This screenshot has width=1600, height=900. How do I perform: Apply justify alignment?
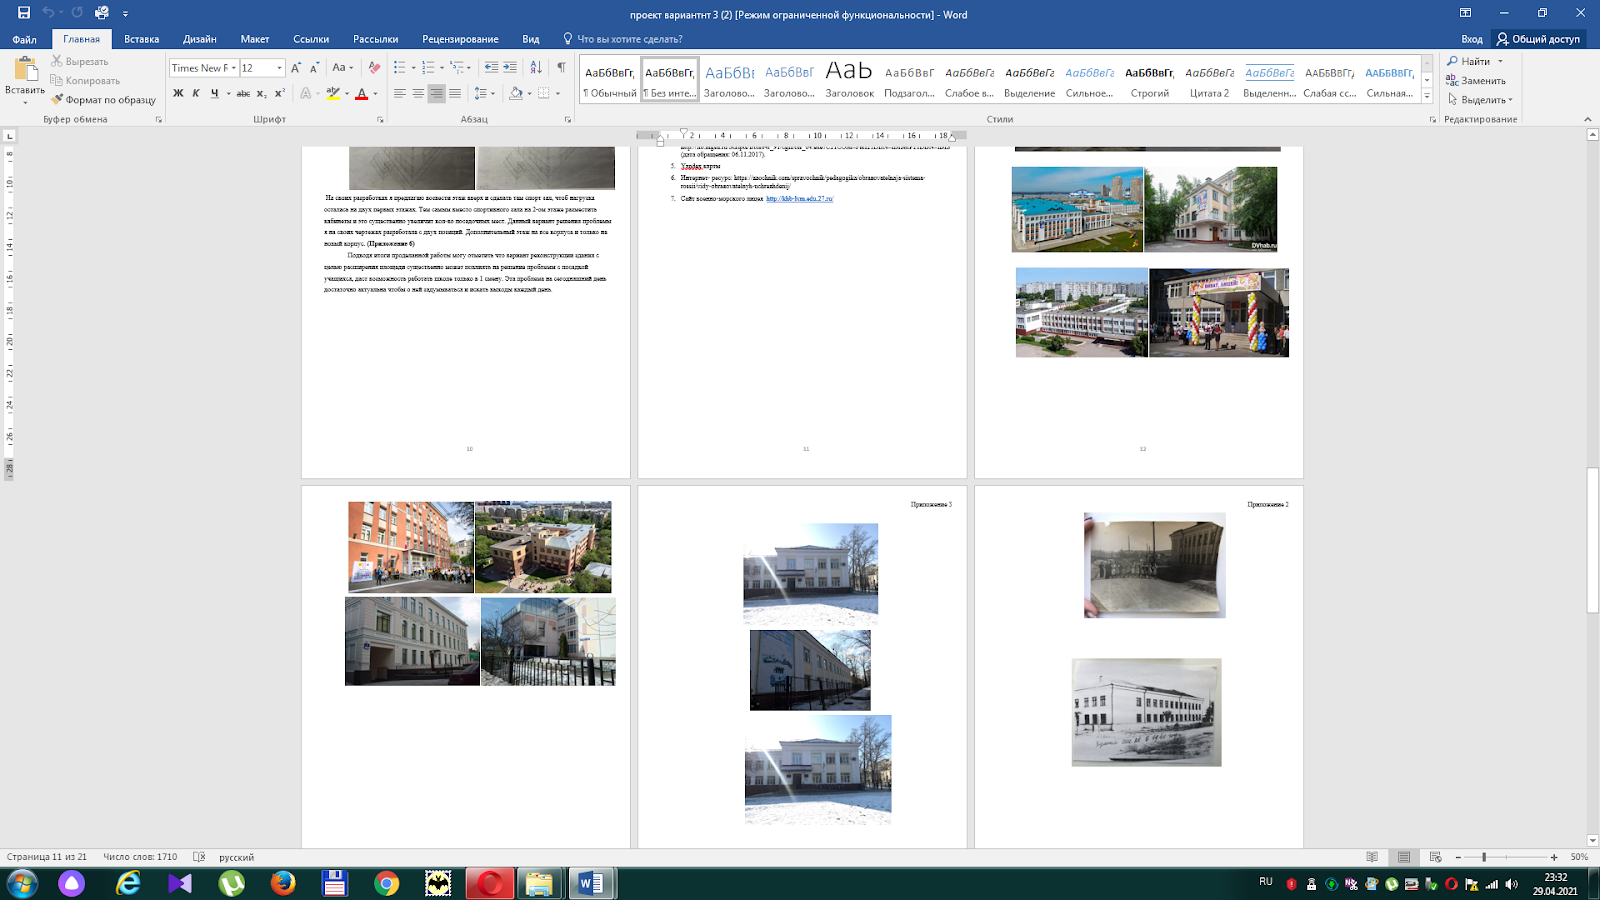[455, 93]
